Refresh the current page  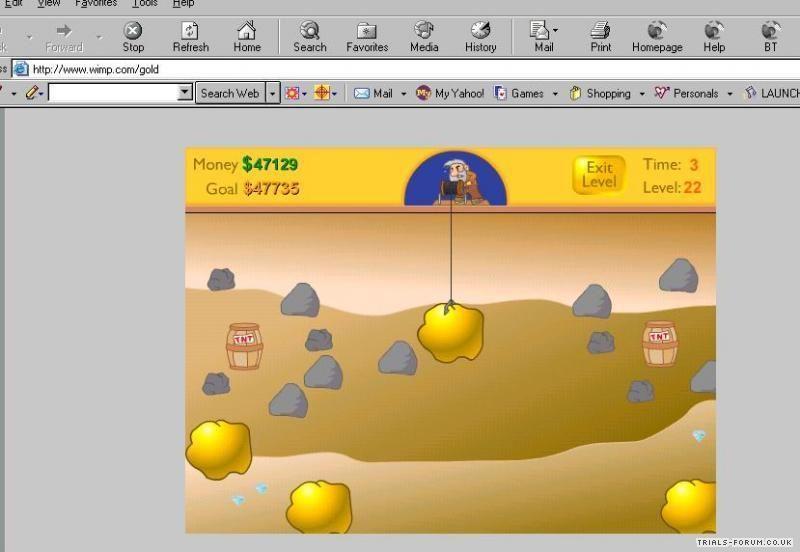[191, 37]
